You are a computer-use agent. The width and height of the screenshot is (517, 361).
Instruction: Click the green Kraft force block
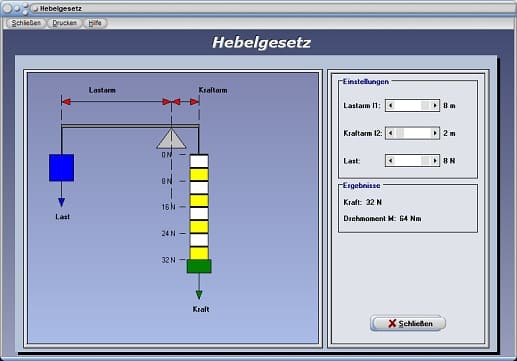pos(199,266)
